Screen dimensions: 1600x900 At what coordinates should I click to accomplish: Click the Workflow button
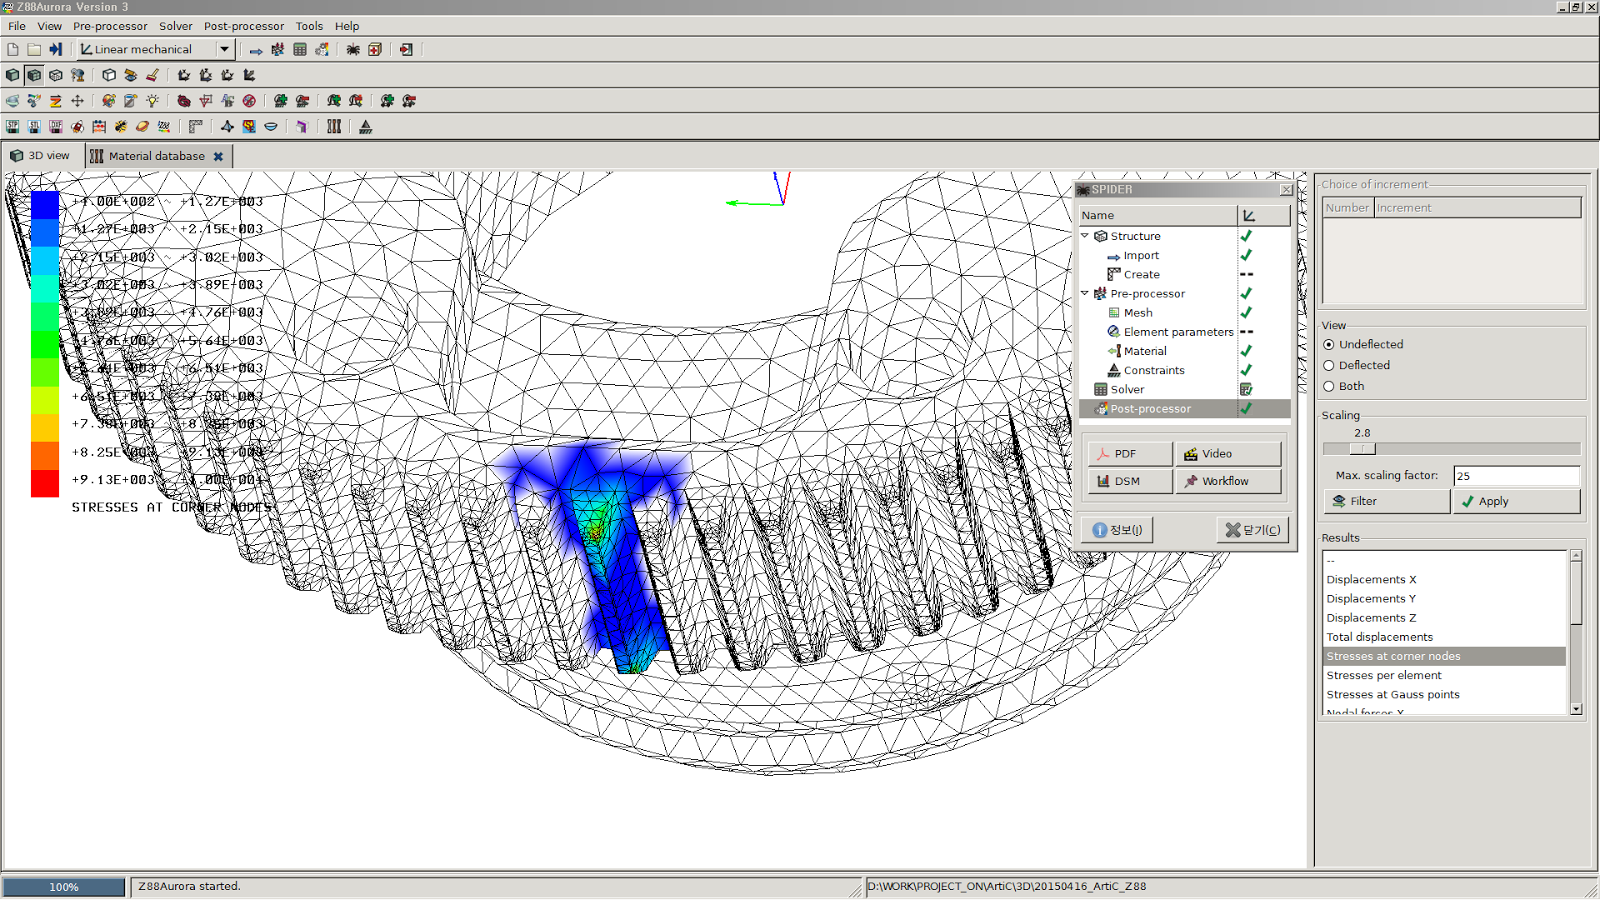point(1228,481)
